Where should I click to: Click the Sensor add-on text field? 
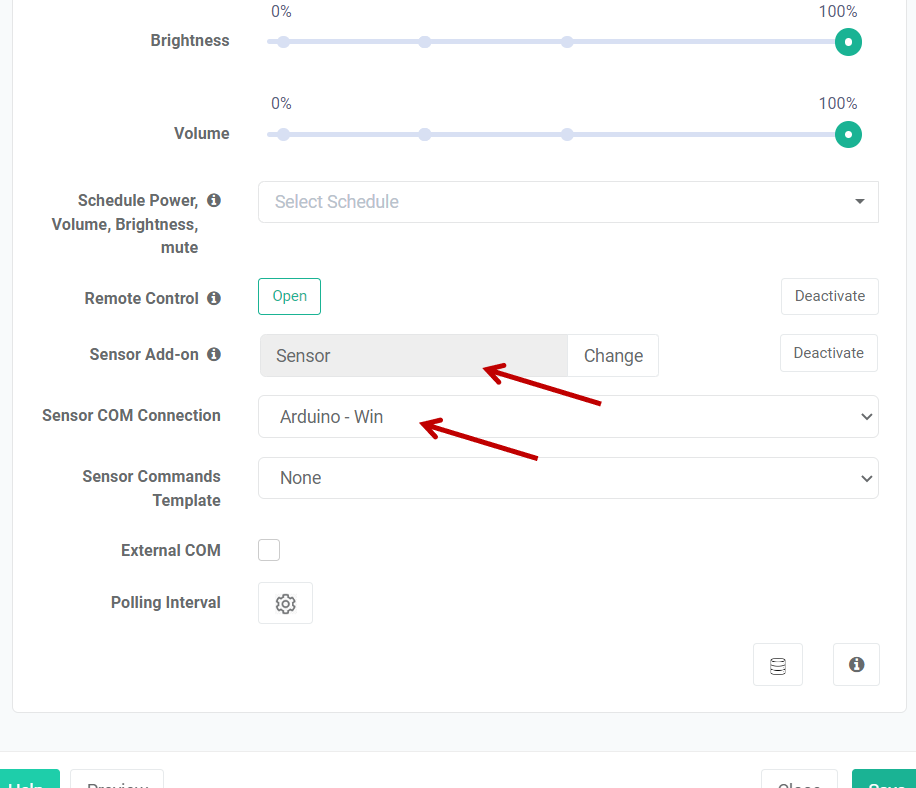(413, 356)
